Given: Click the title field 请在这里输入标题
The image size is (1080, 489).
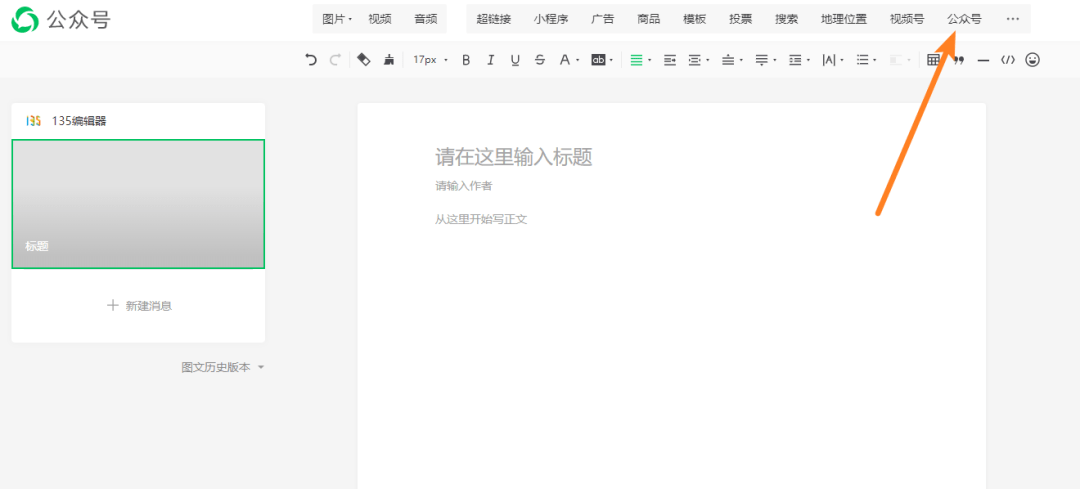Looking at the screenshot, I should [514, 157].
